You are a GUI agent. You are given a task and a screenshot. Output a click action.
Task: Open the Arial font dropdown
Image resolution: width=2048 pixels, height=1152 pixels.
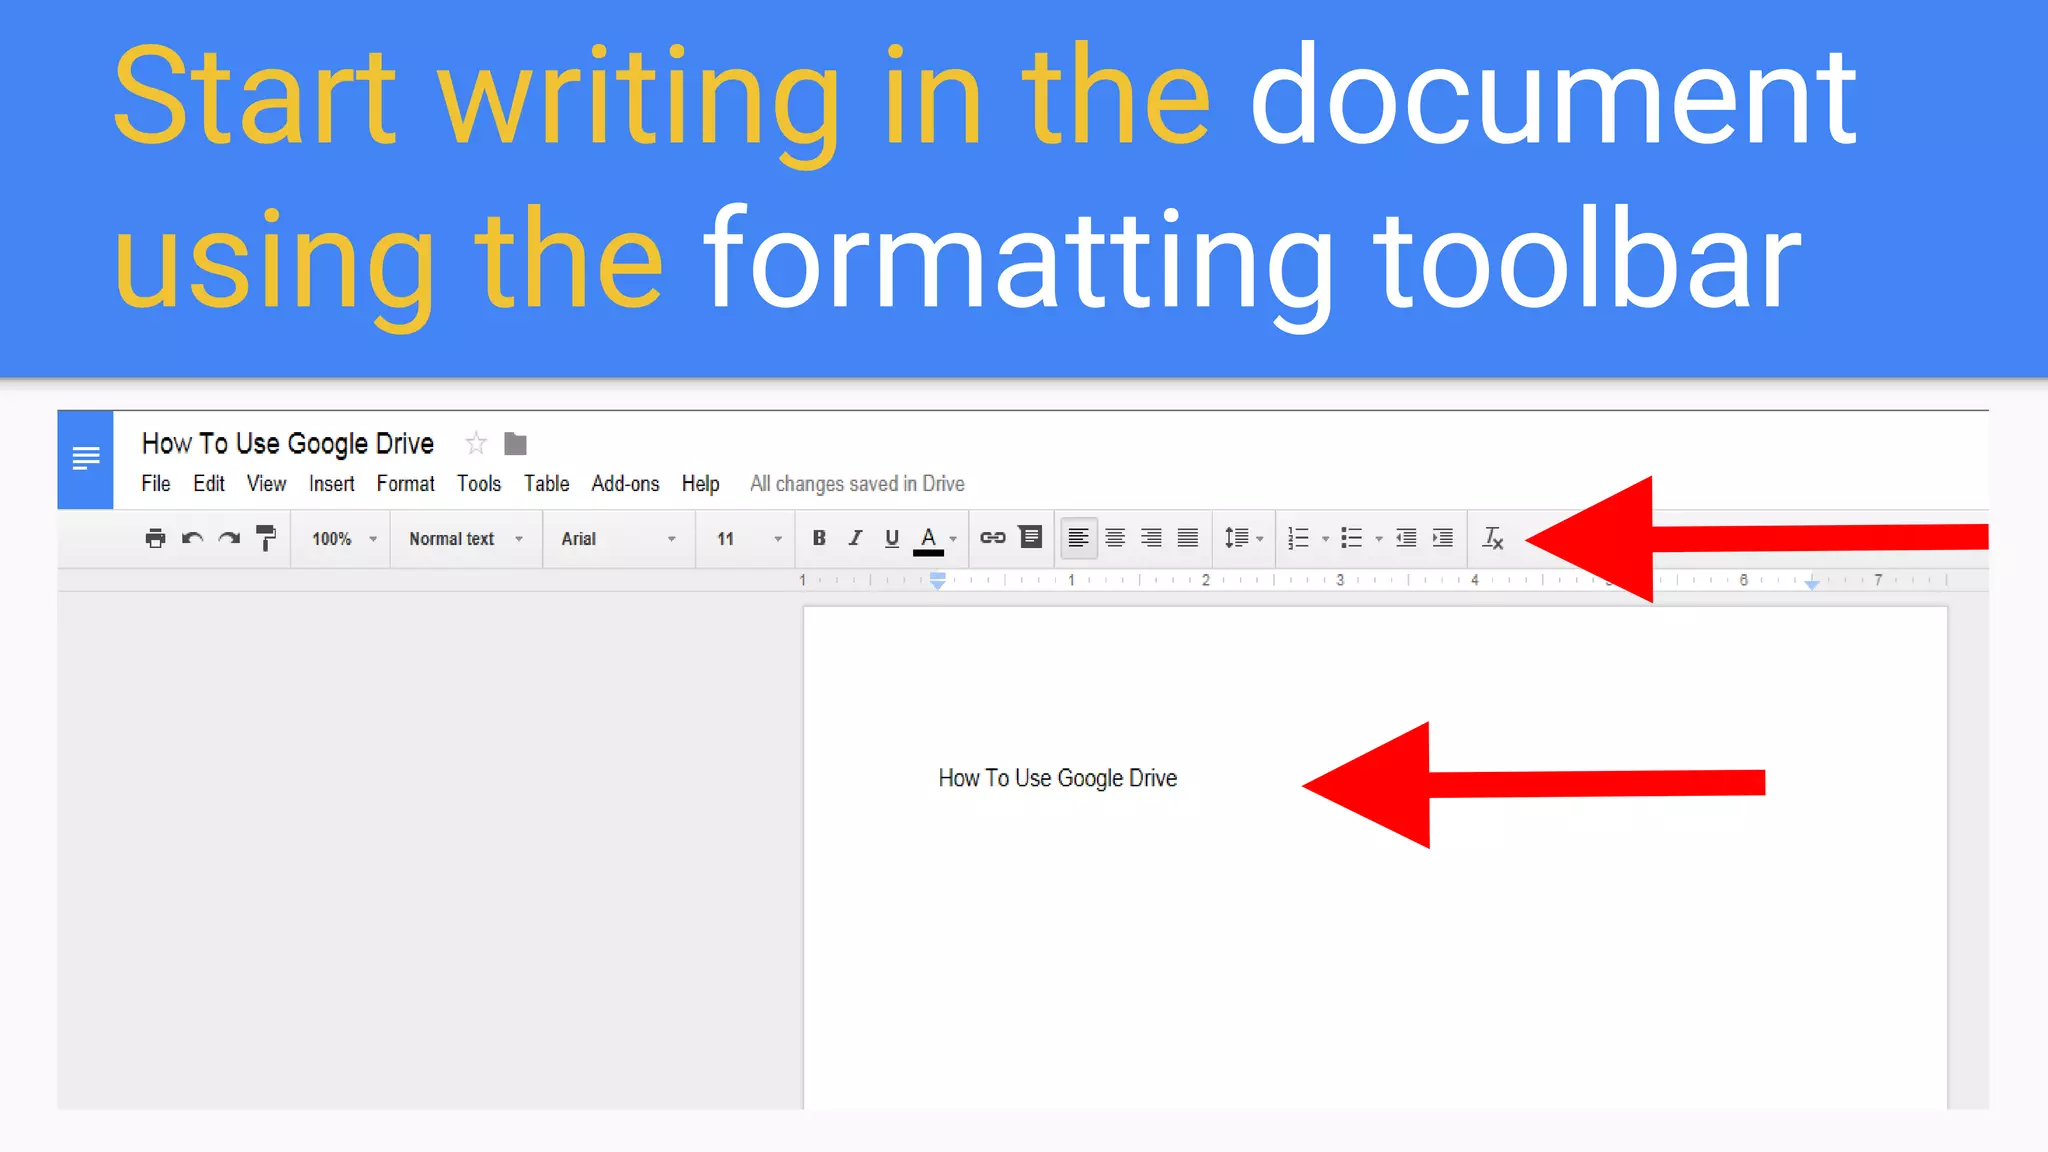618,539
